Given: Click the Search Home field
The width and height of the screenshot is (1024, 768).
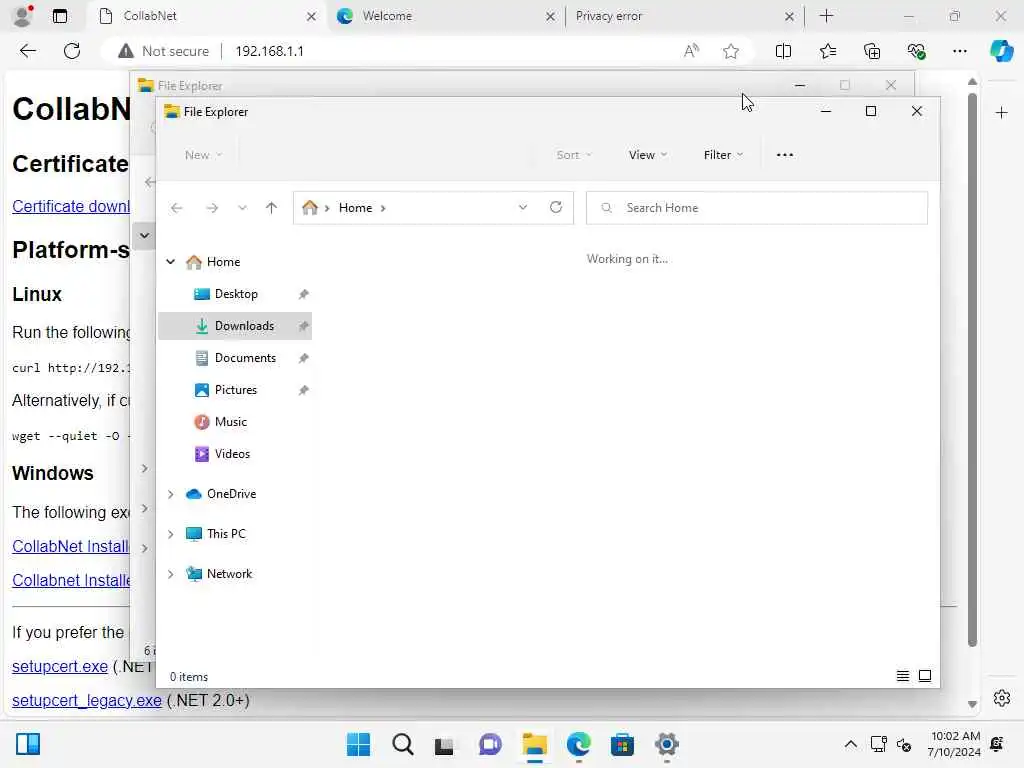Looking at the screenshot, I should (x=757, y=208).
